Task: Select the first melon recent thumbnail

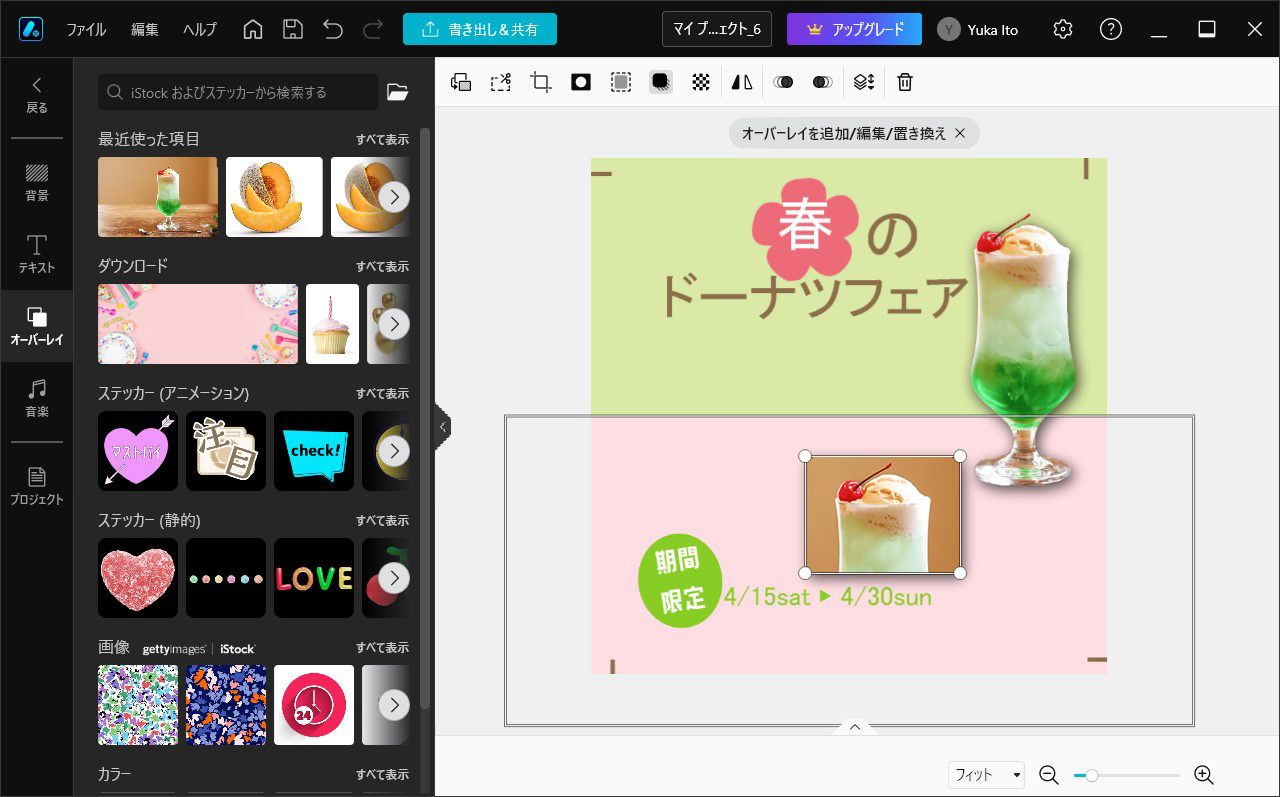Action: [274, 196]
